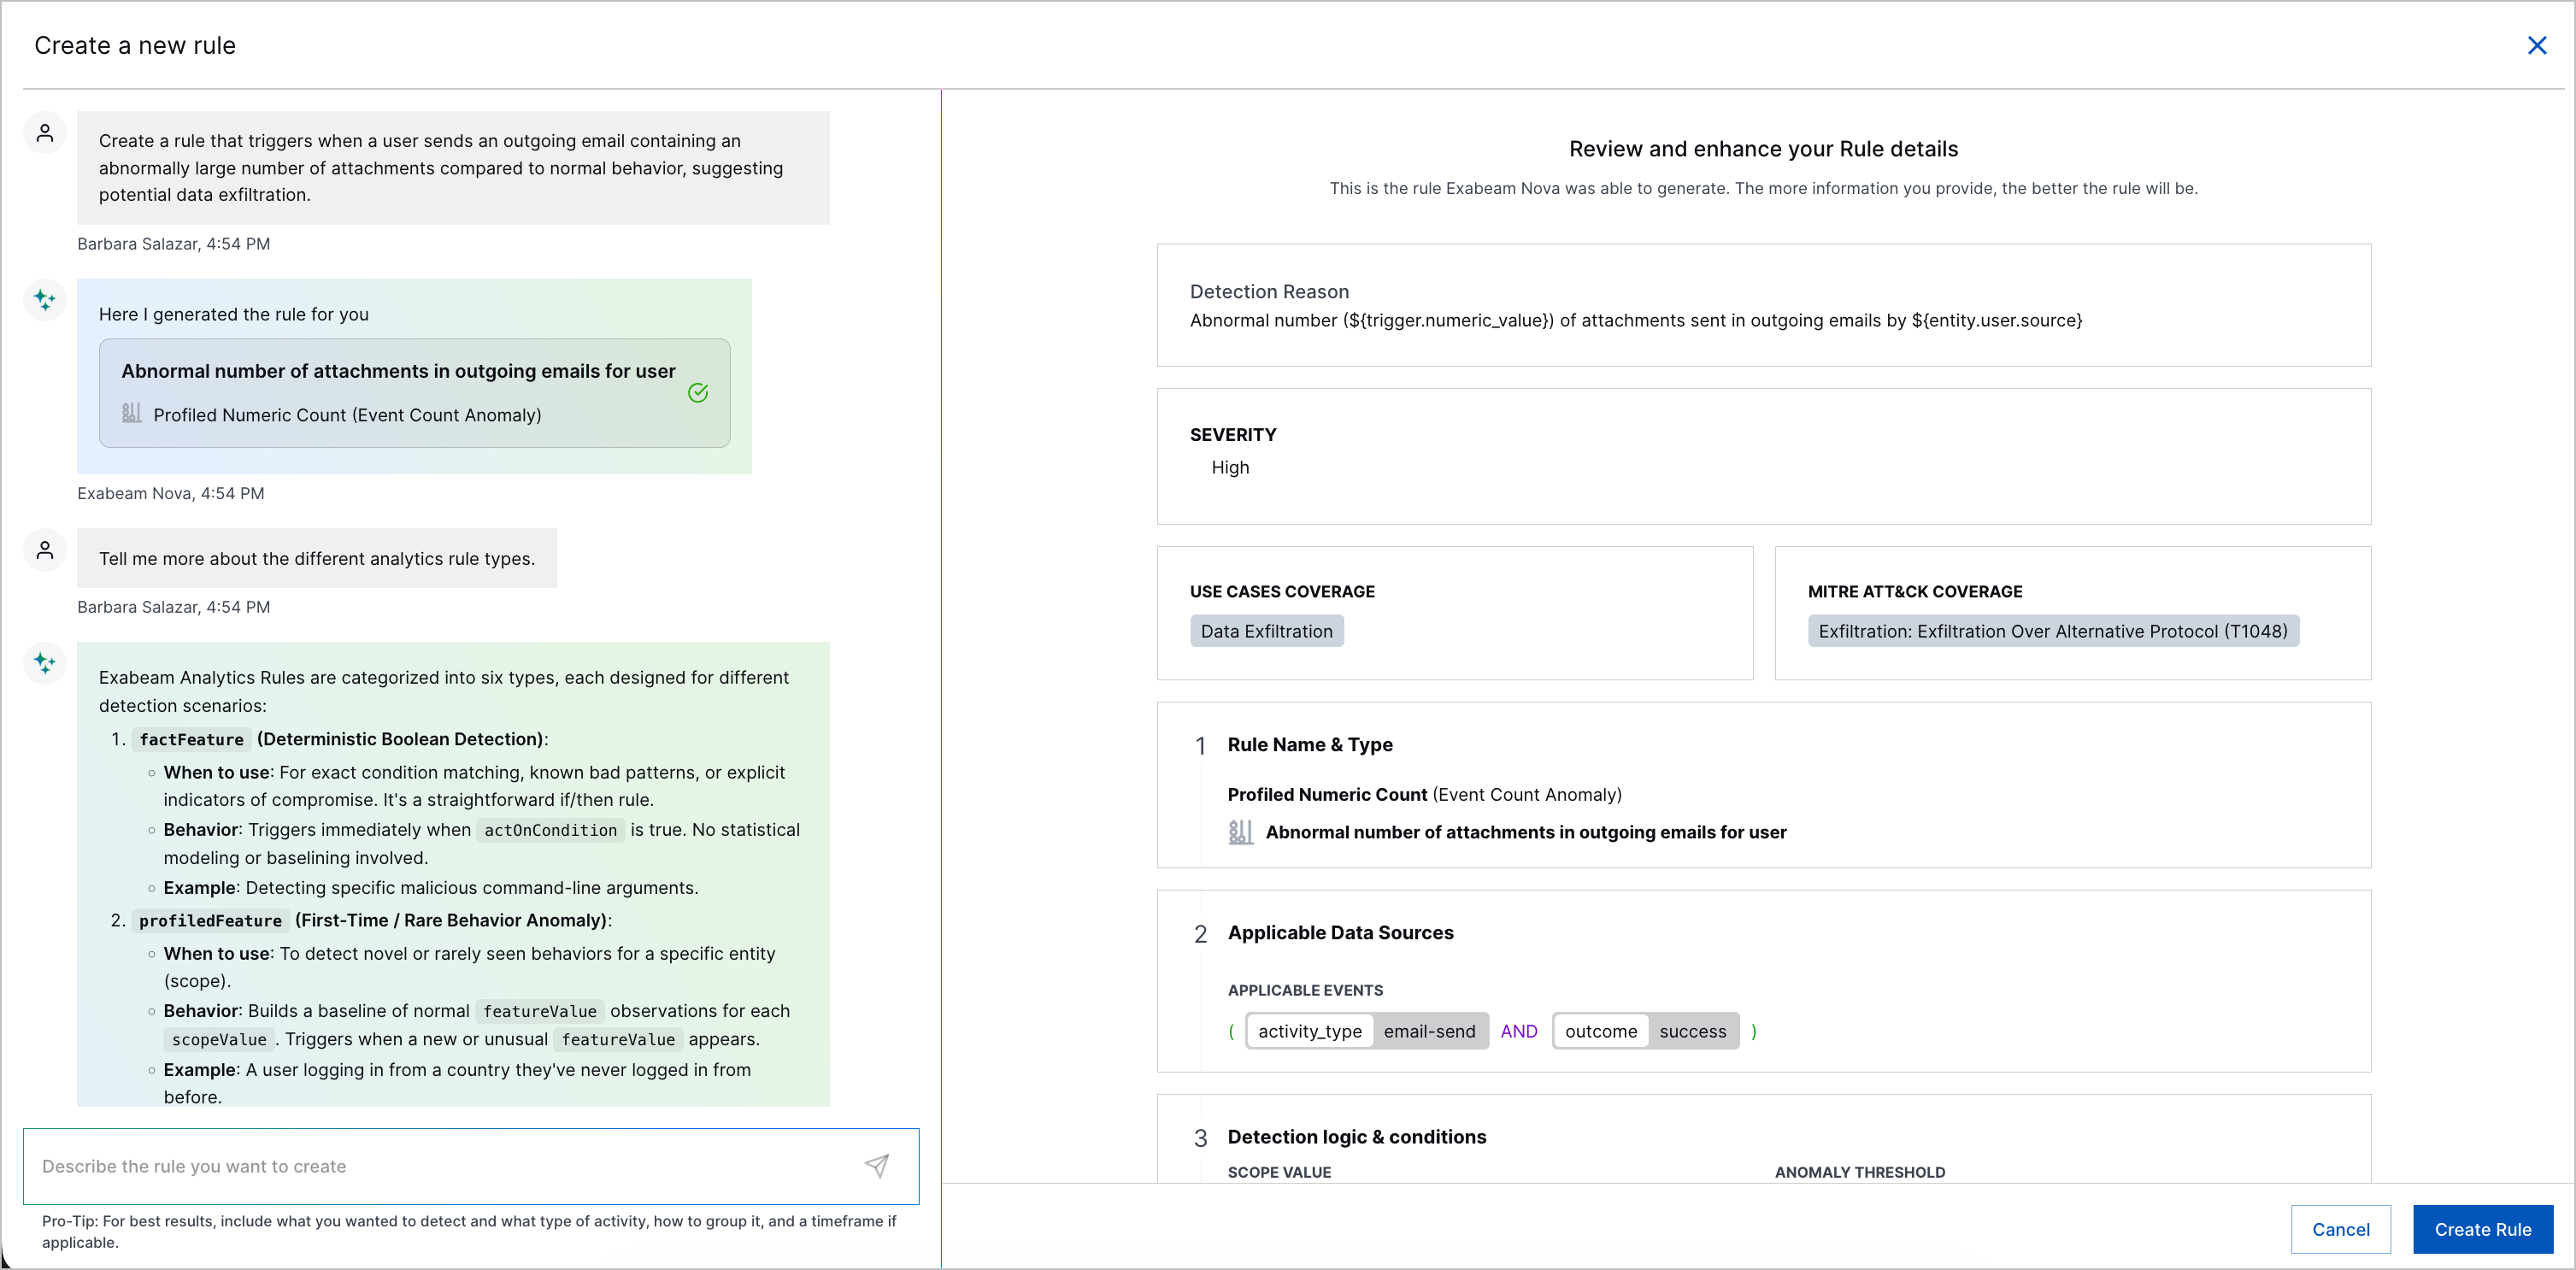Click the MITRE ATT&CK COVERAGE heading
The width and height of the screenshot is (2576, 1270).
click(1914, 591)
